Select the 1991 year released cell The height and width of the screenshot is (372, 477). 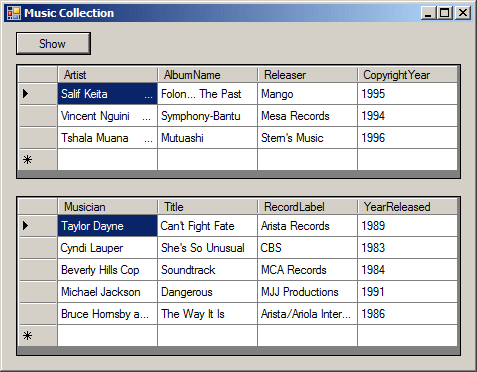(407, 292)
